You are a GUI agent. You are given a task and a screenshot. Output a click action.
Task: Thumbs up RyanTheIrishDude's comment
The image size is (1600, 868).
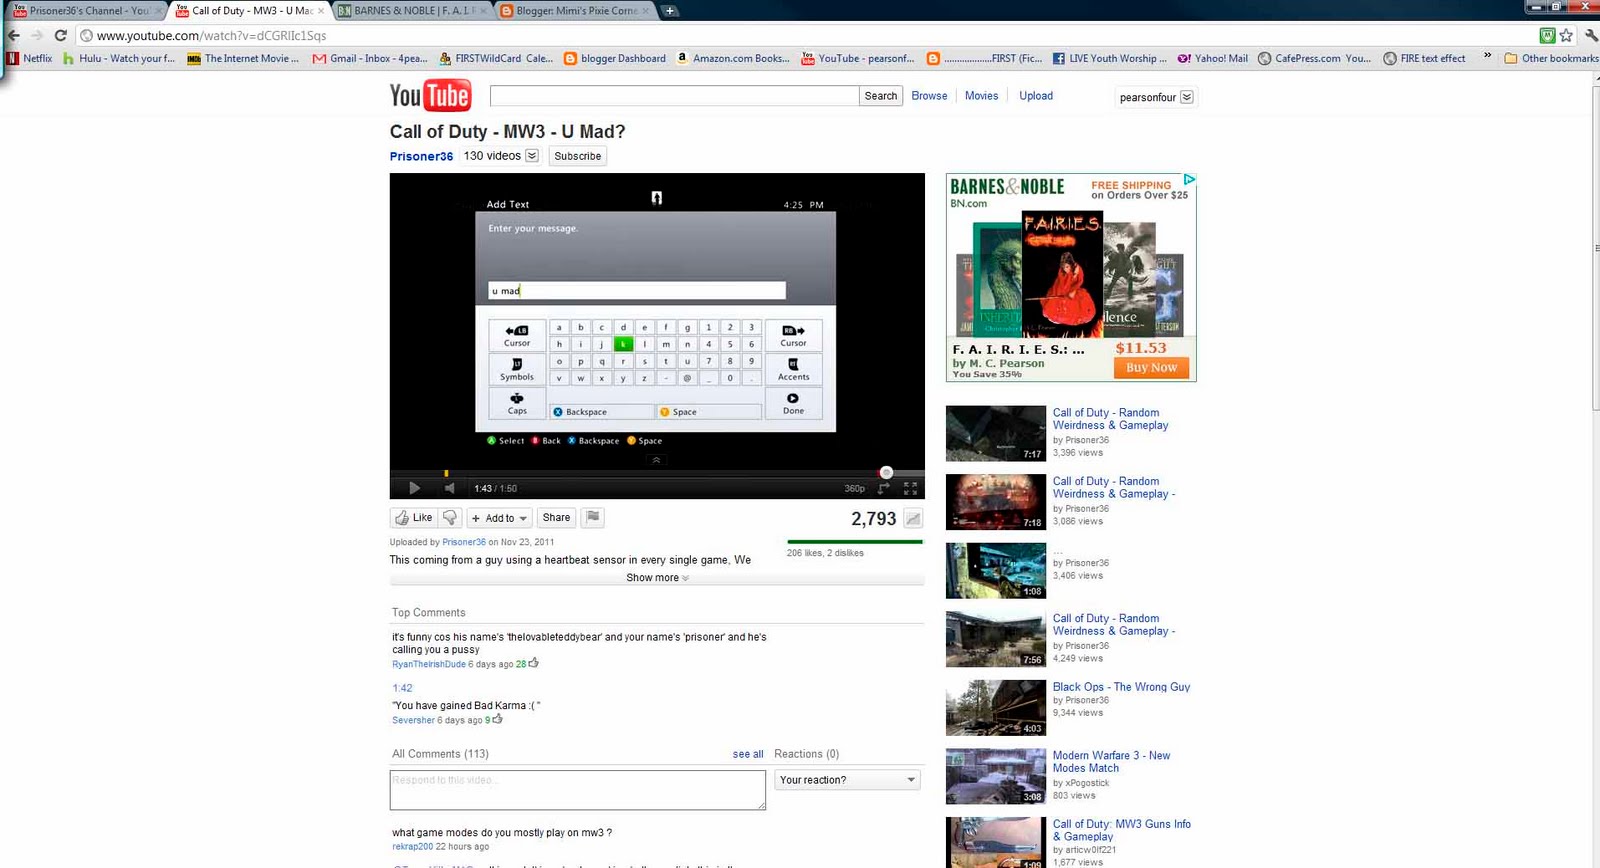(534, 663)
